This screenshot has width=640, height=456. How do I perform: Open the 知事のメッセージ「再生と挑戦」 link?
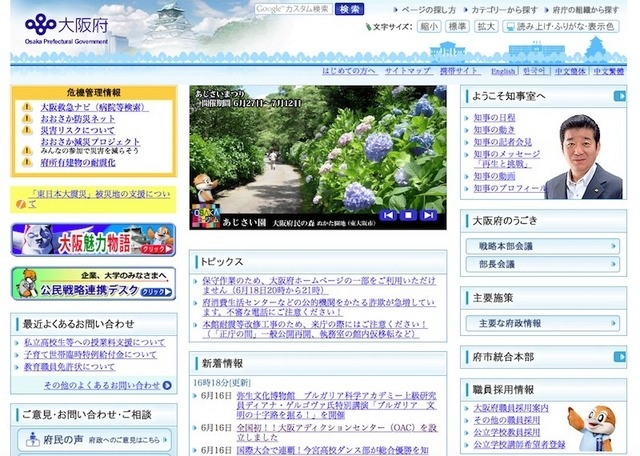(x=507, y=159)
